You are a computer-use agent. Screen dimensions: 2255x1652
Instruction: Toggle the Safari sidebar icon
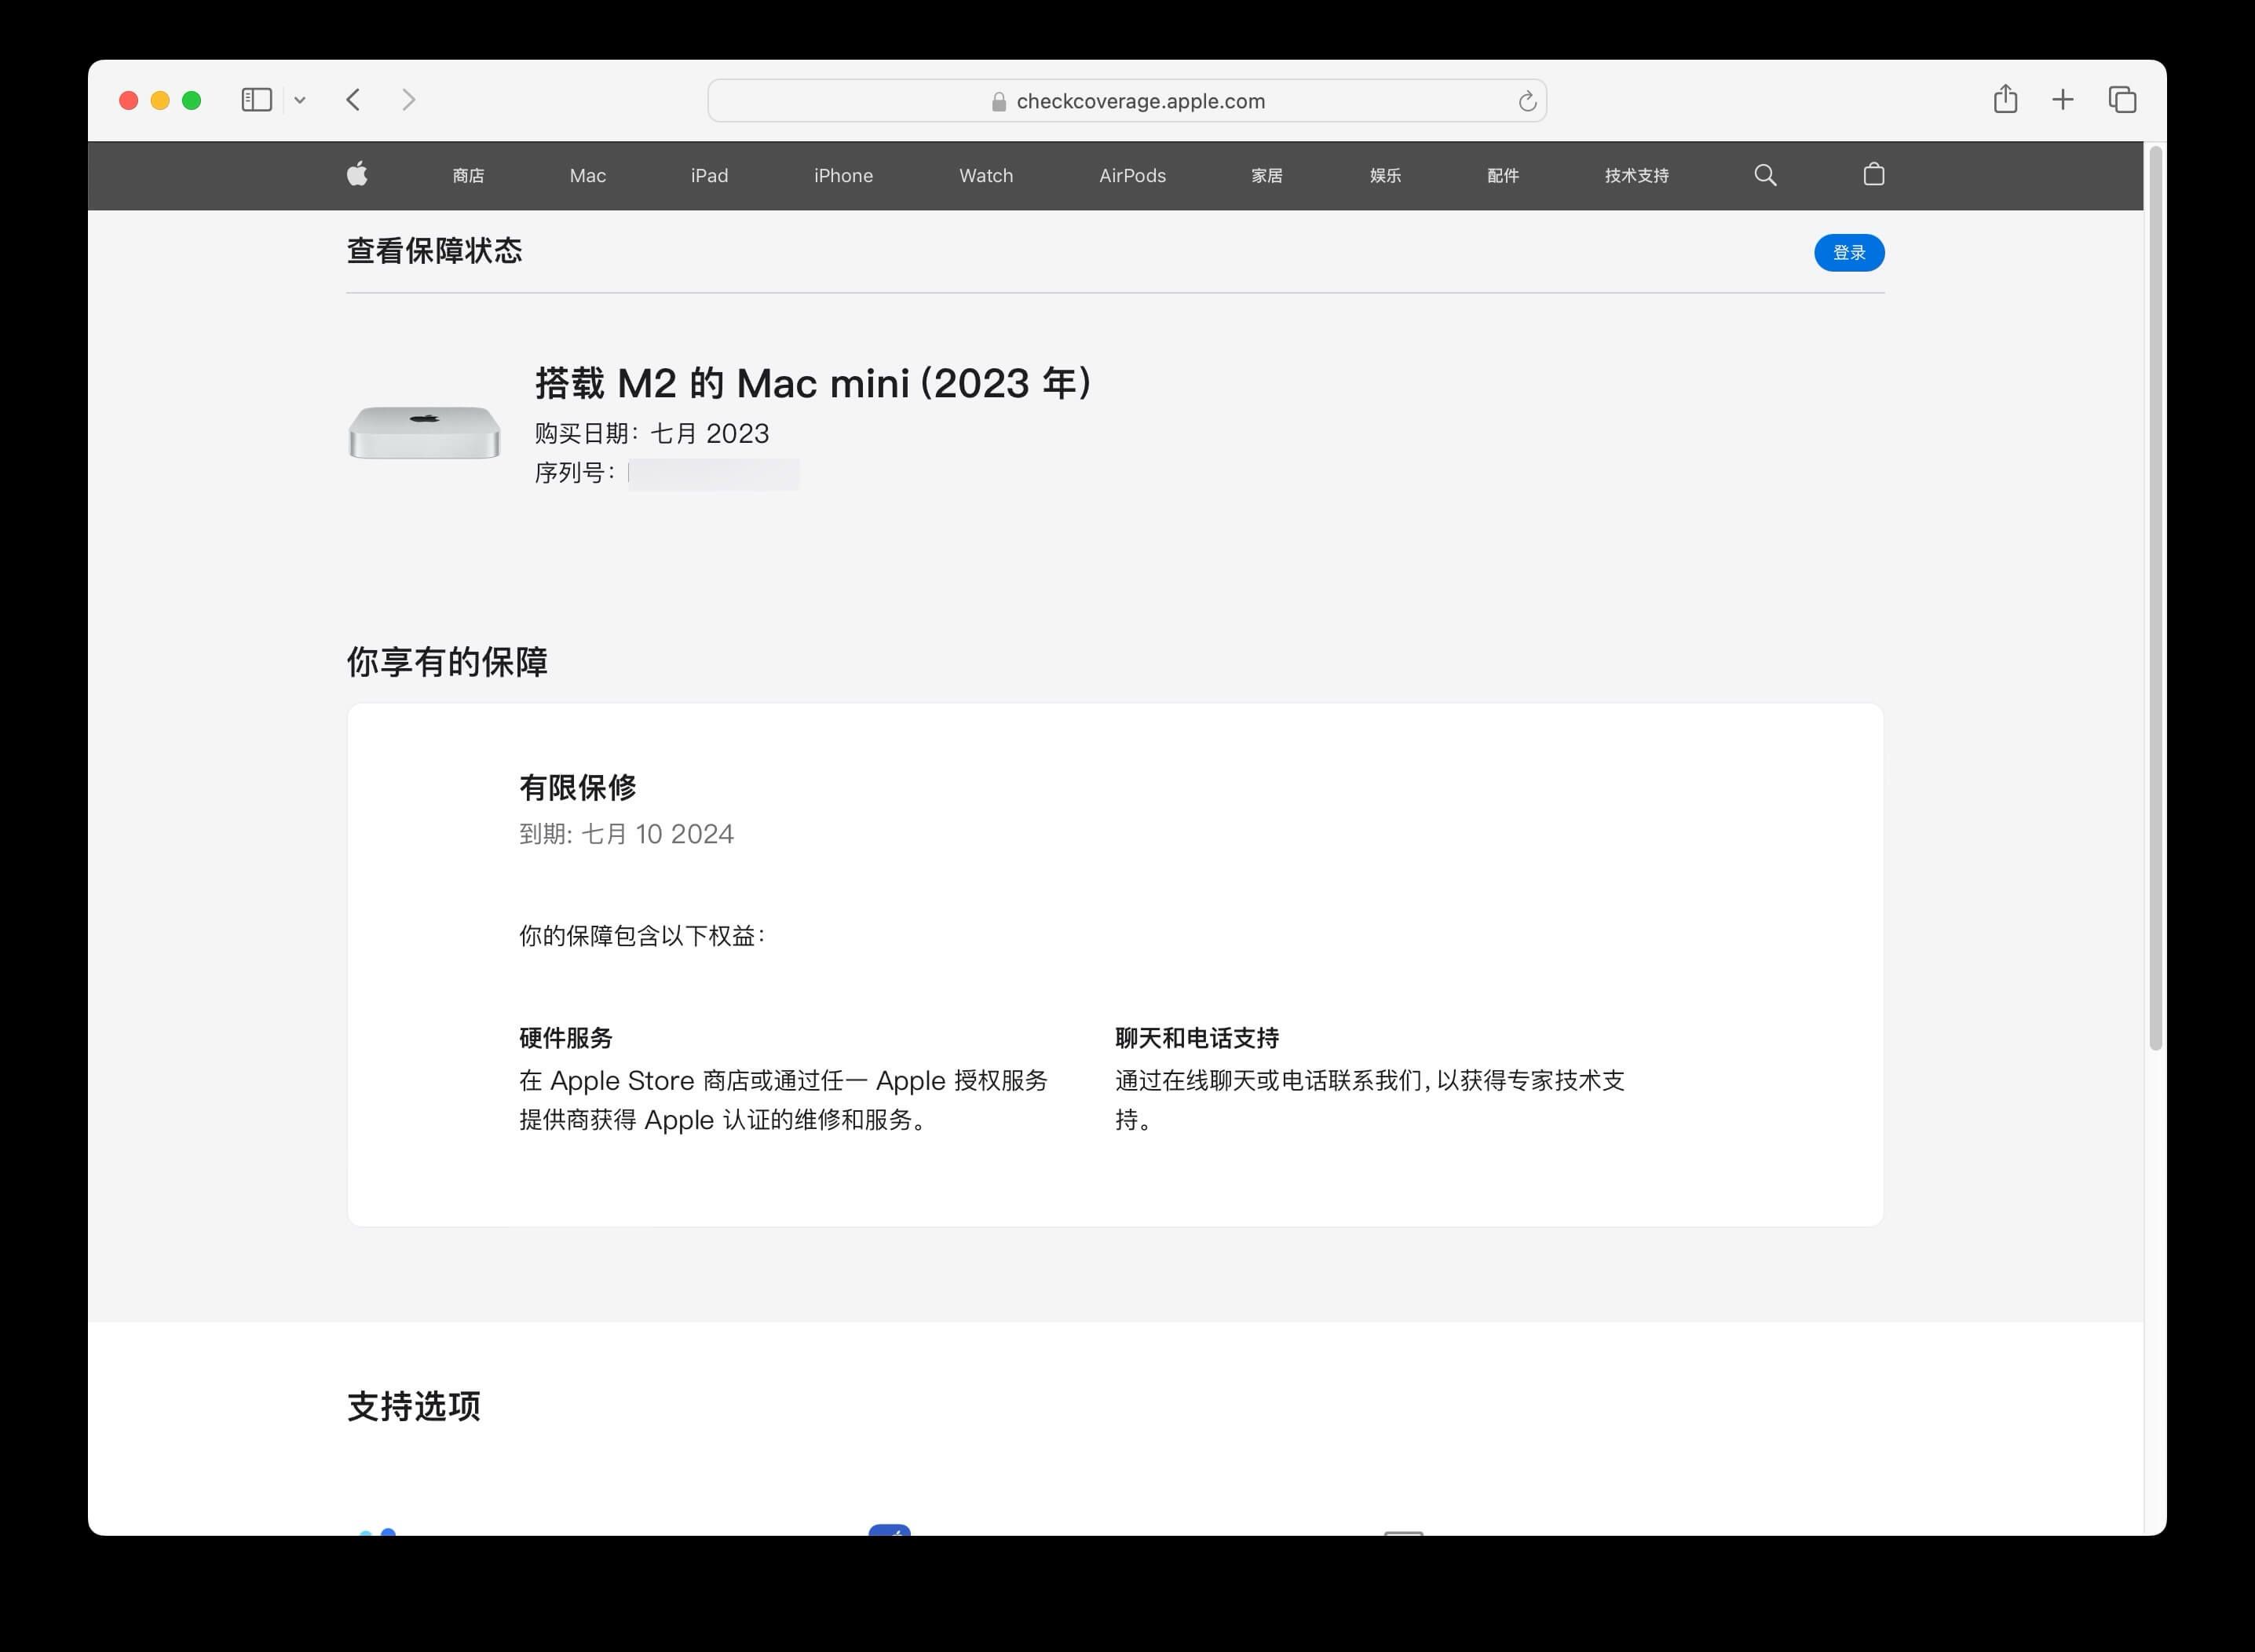(257, 100)
